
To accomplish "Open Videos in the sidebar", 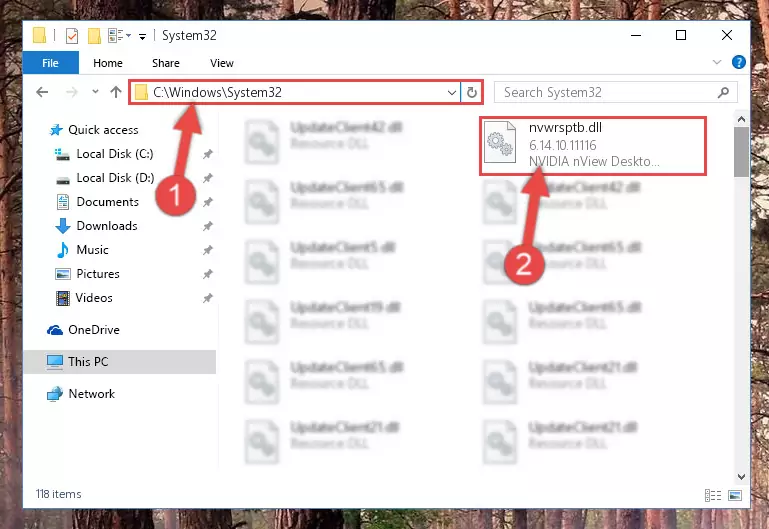I will tap(94, 298).
